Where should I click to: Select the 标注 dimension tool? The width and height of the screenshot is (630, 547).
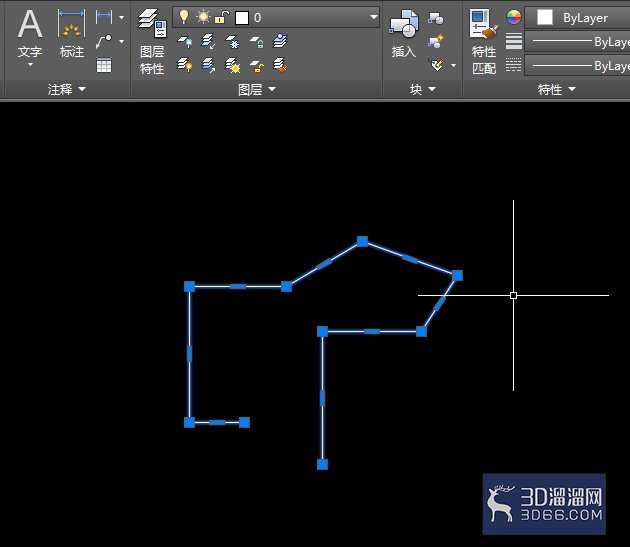click(72, 34)
